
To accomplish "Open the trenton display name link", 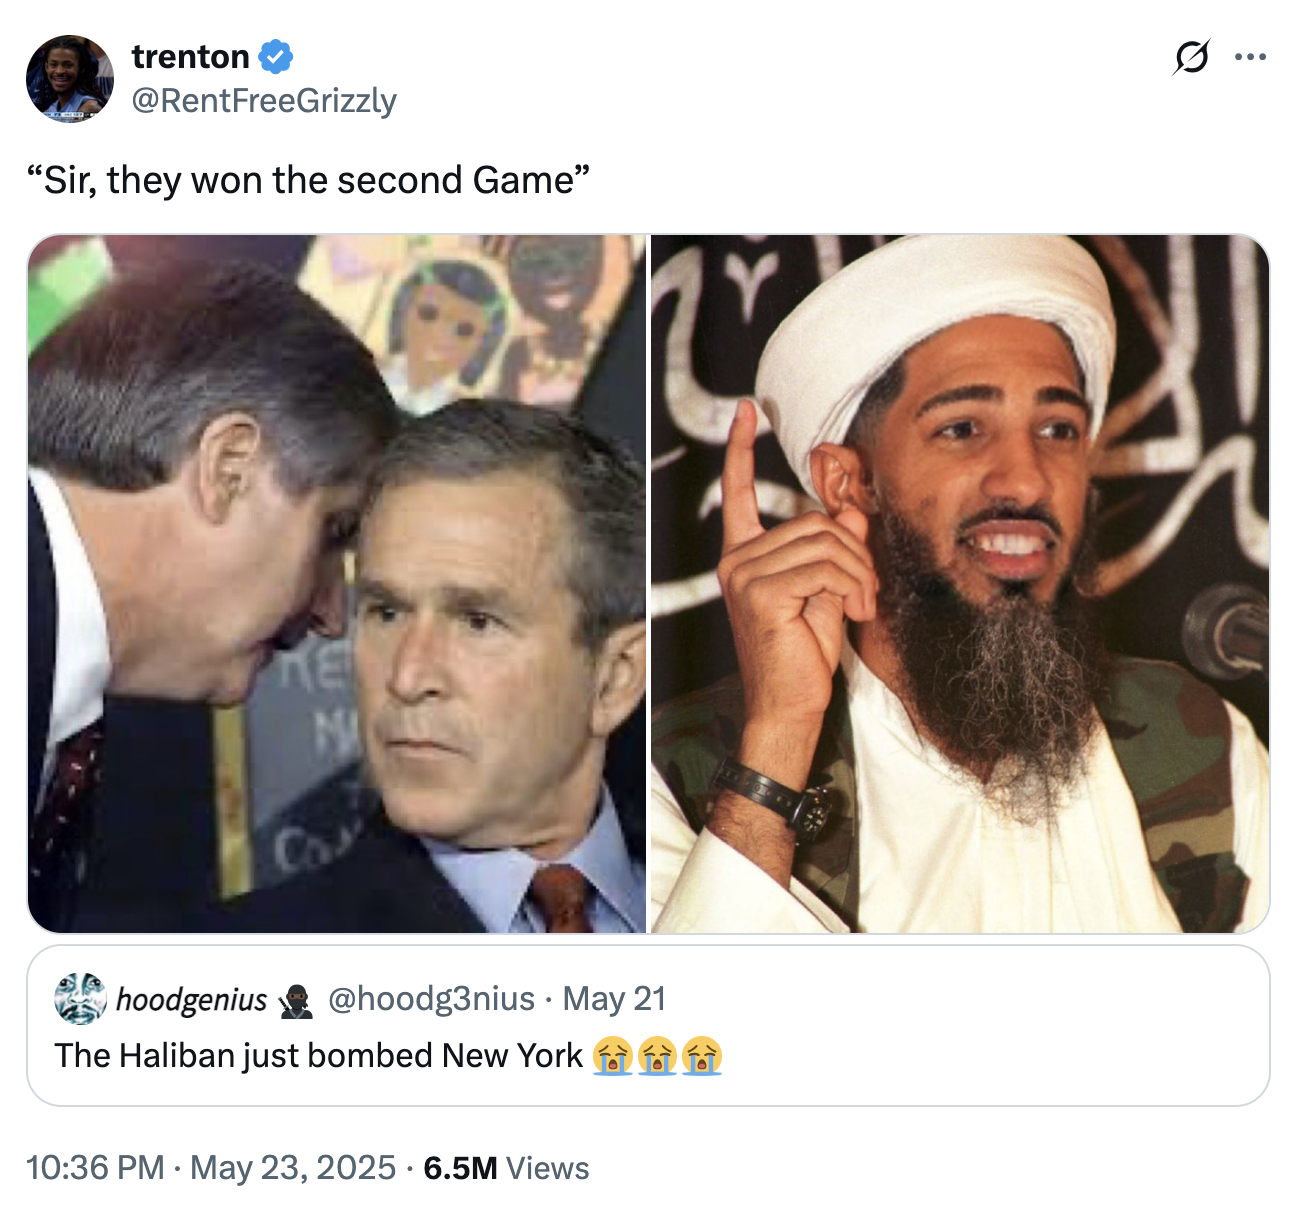I will click(x=190, y=57).
